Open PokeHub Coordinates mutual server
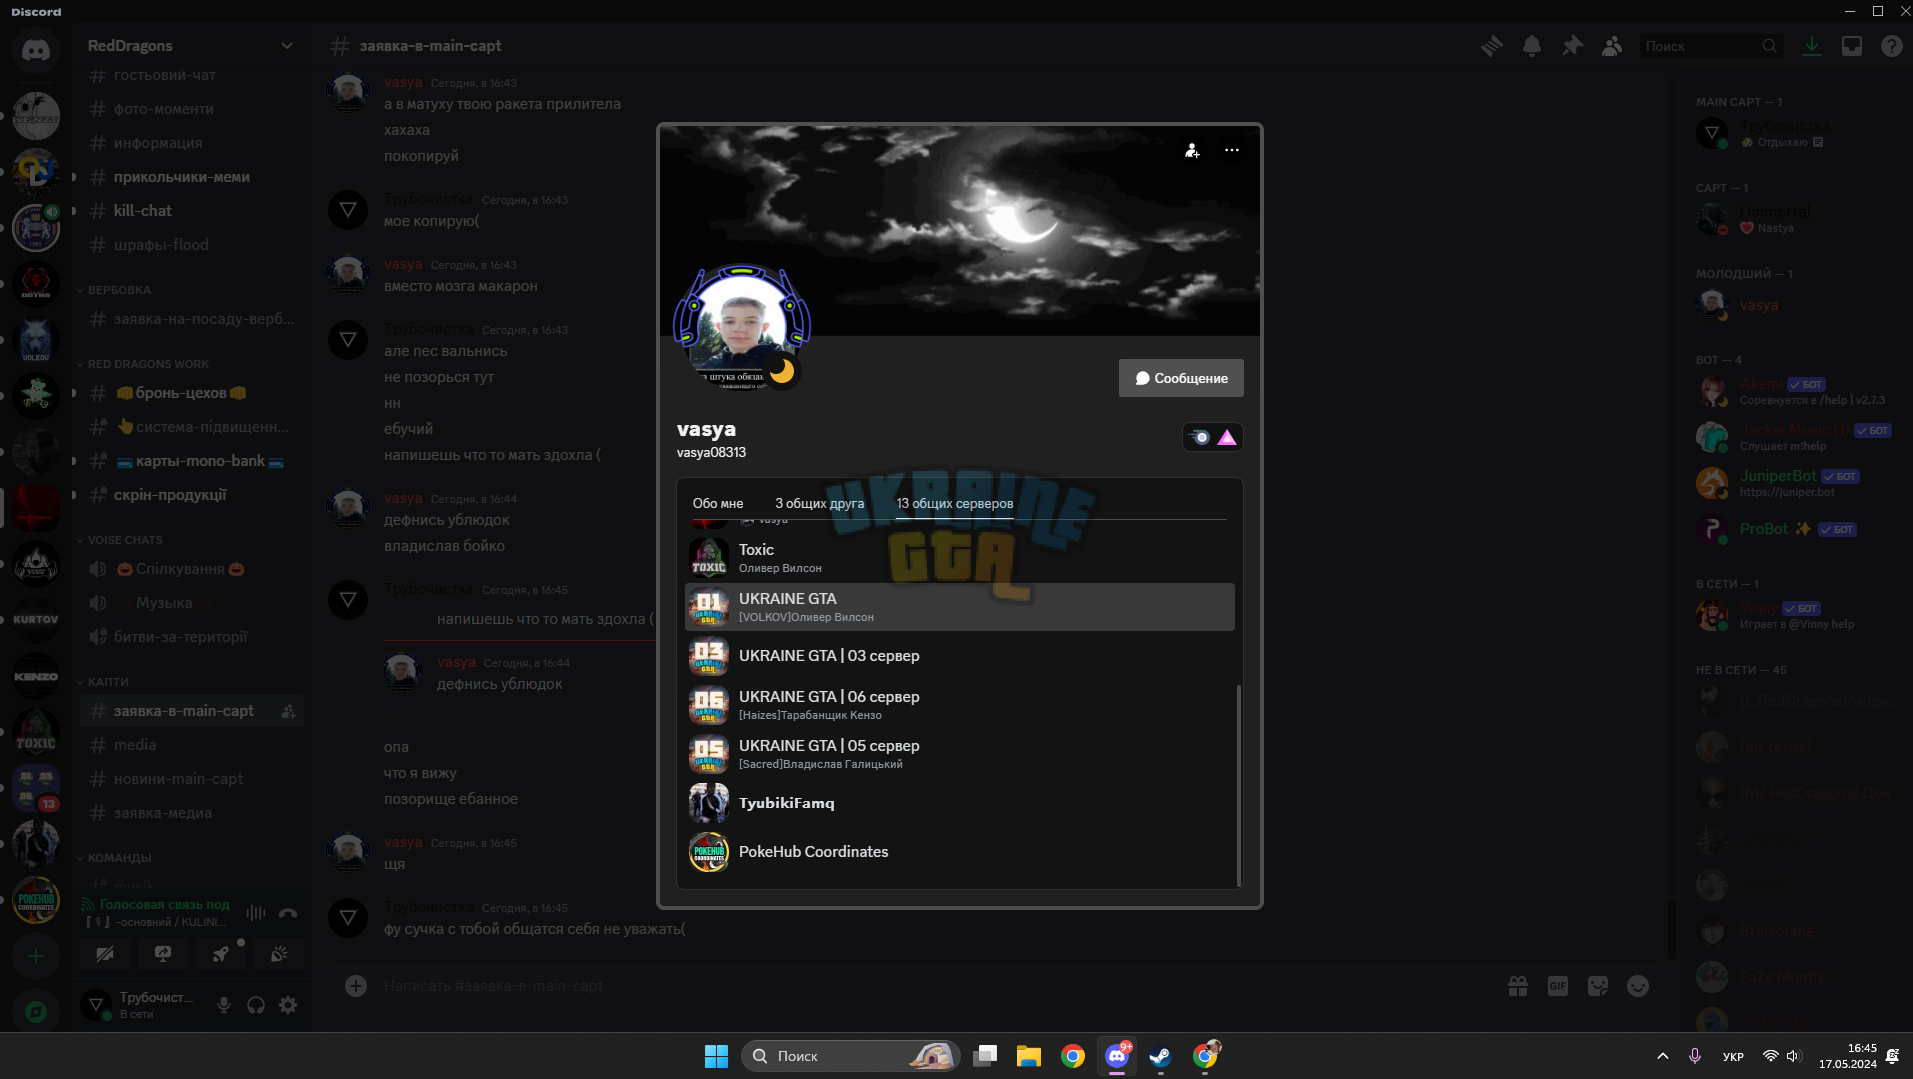1913x1079 pixels. (x=960, y=852)
